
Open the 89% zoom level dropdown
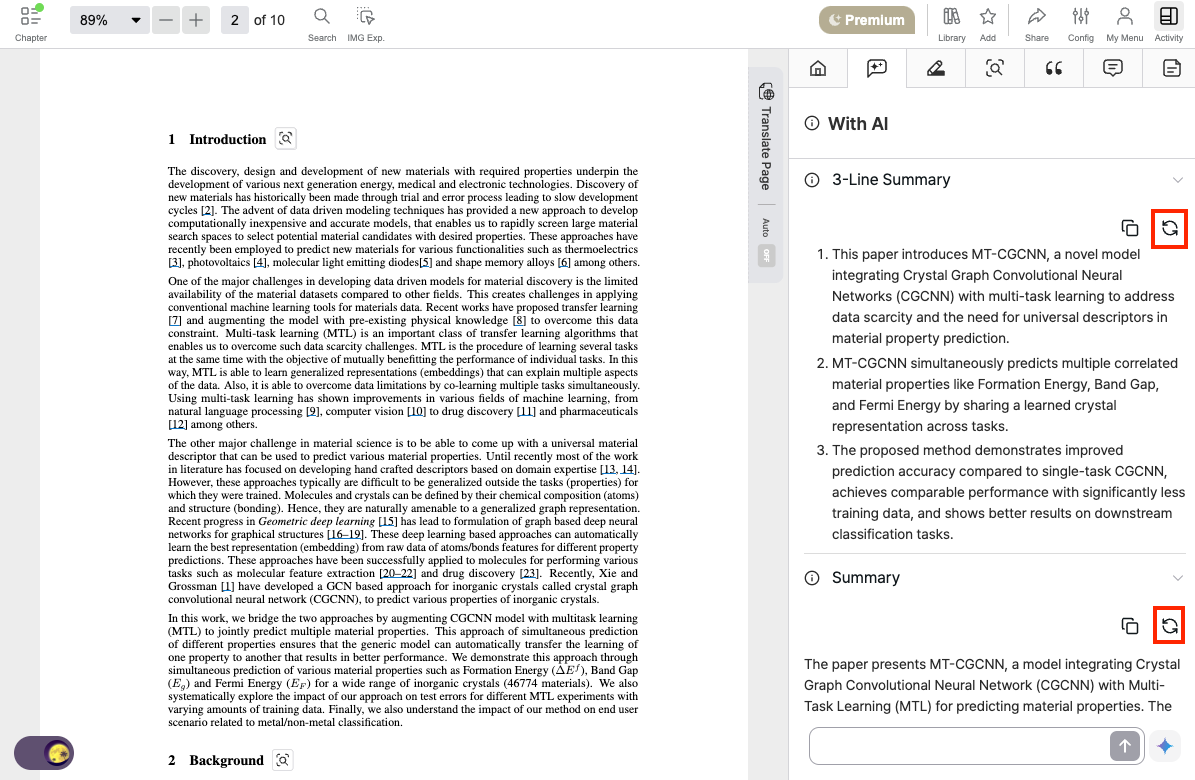(x=107, y=20)
